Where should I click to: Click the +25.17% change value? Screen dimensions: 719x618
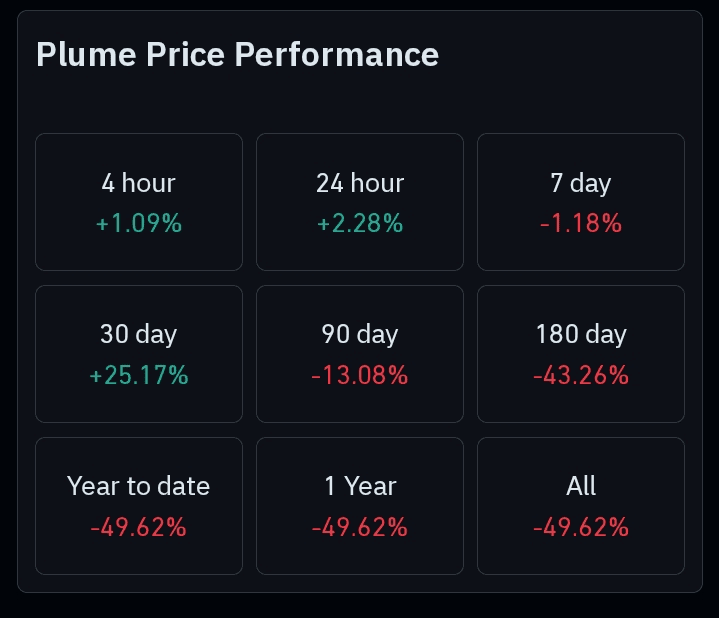138,375
